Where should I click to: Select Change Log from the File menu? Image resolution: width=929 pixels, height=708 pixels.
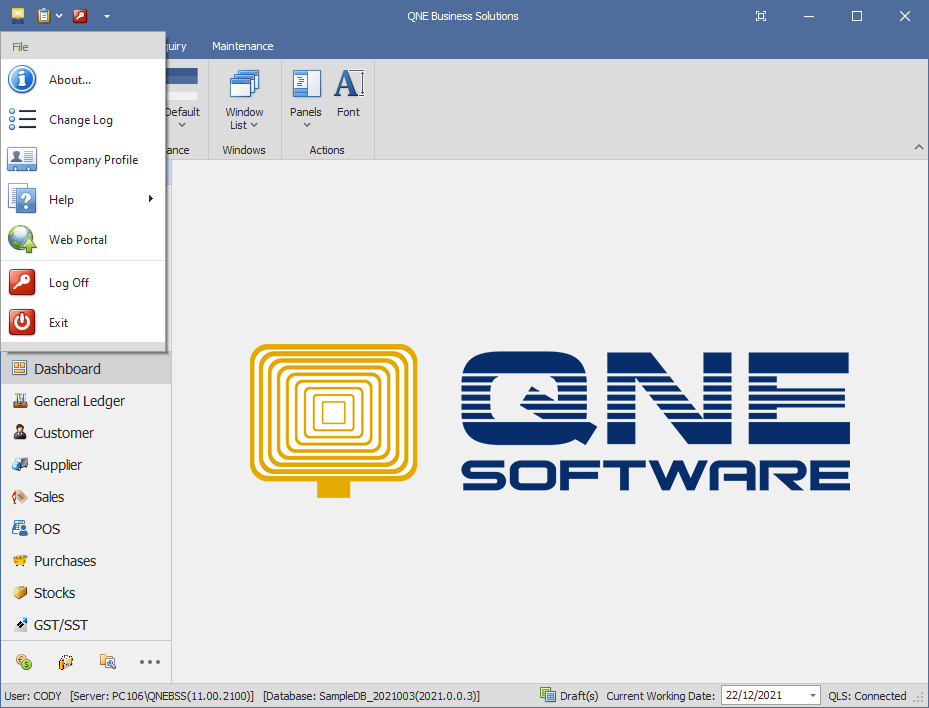[x=83, y=120]
